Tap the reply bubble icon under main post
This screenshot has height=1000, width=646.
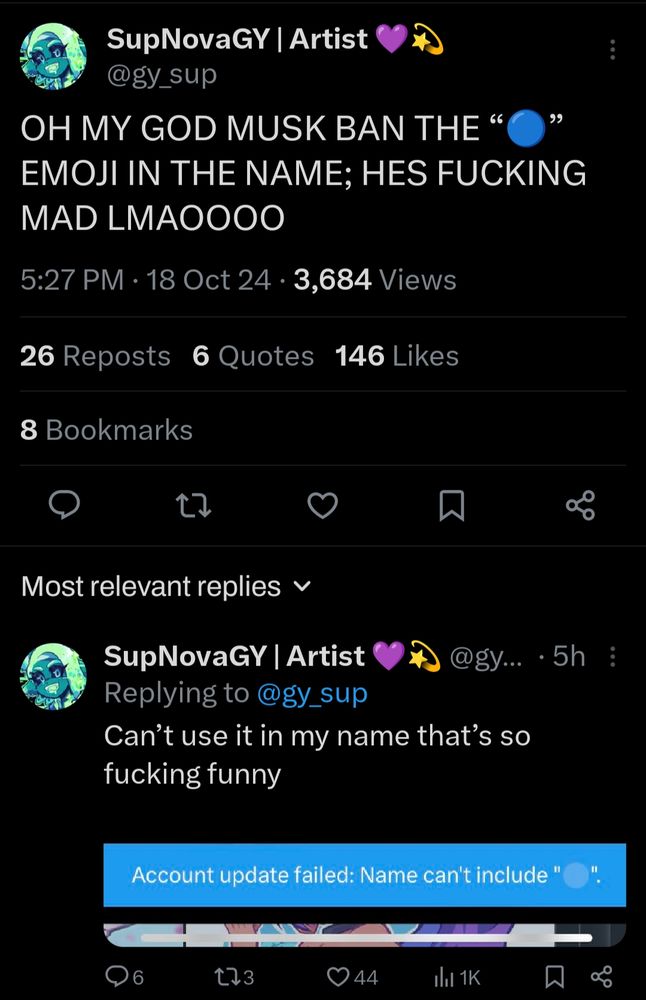tap(64, 505)
